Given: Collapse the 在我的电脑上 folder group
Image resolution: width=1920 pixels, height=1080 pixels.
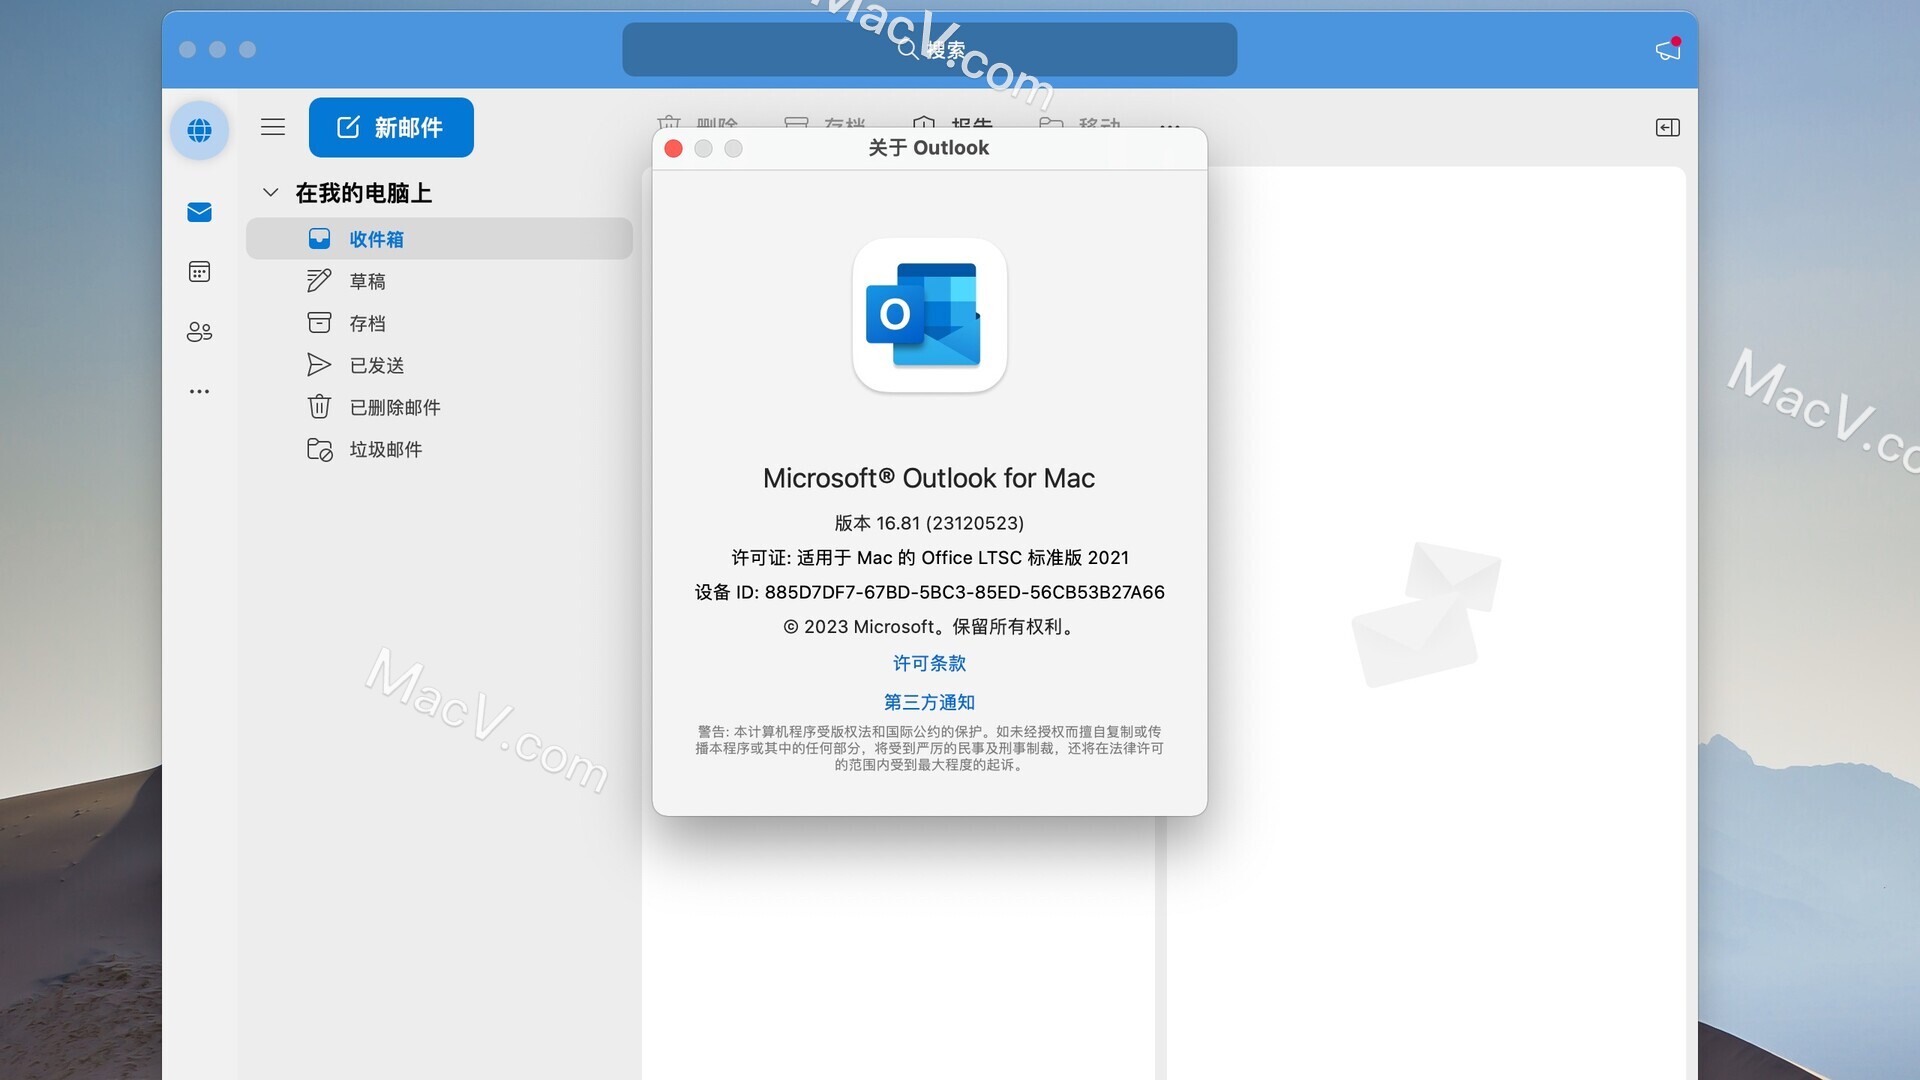Looking at the screenshot, I should 270,192.
